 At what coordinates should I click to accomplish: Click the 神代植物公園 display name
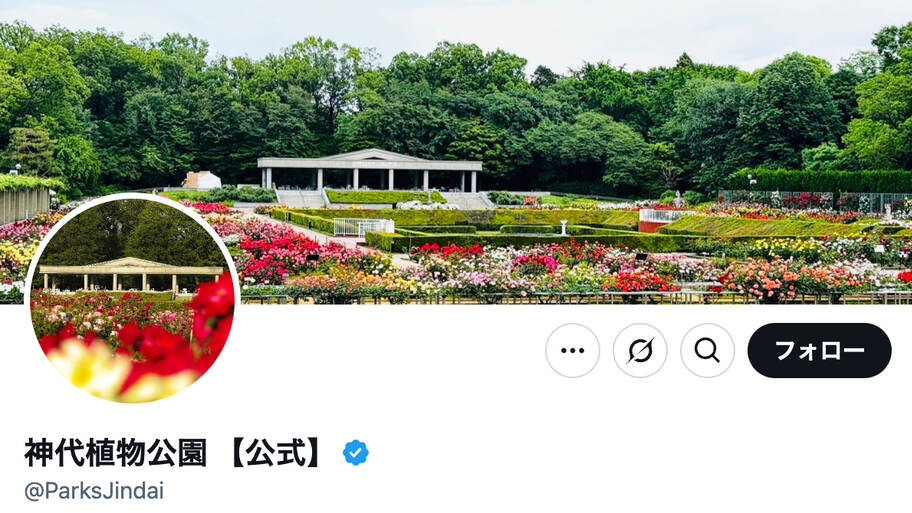[x=115, y=453]
